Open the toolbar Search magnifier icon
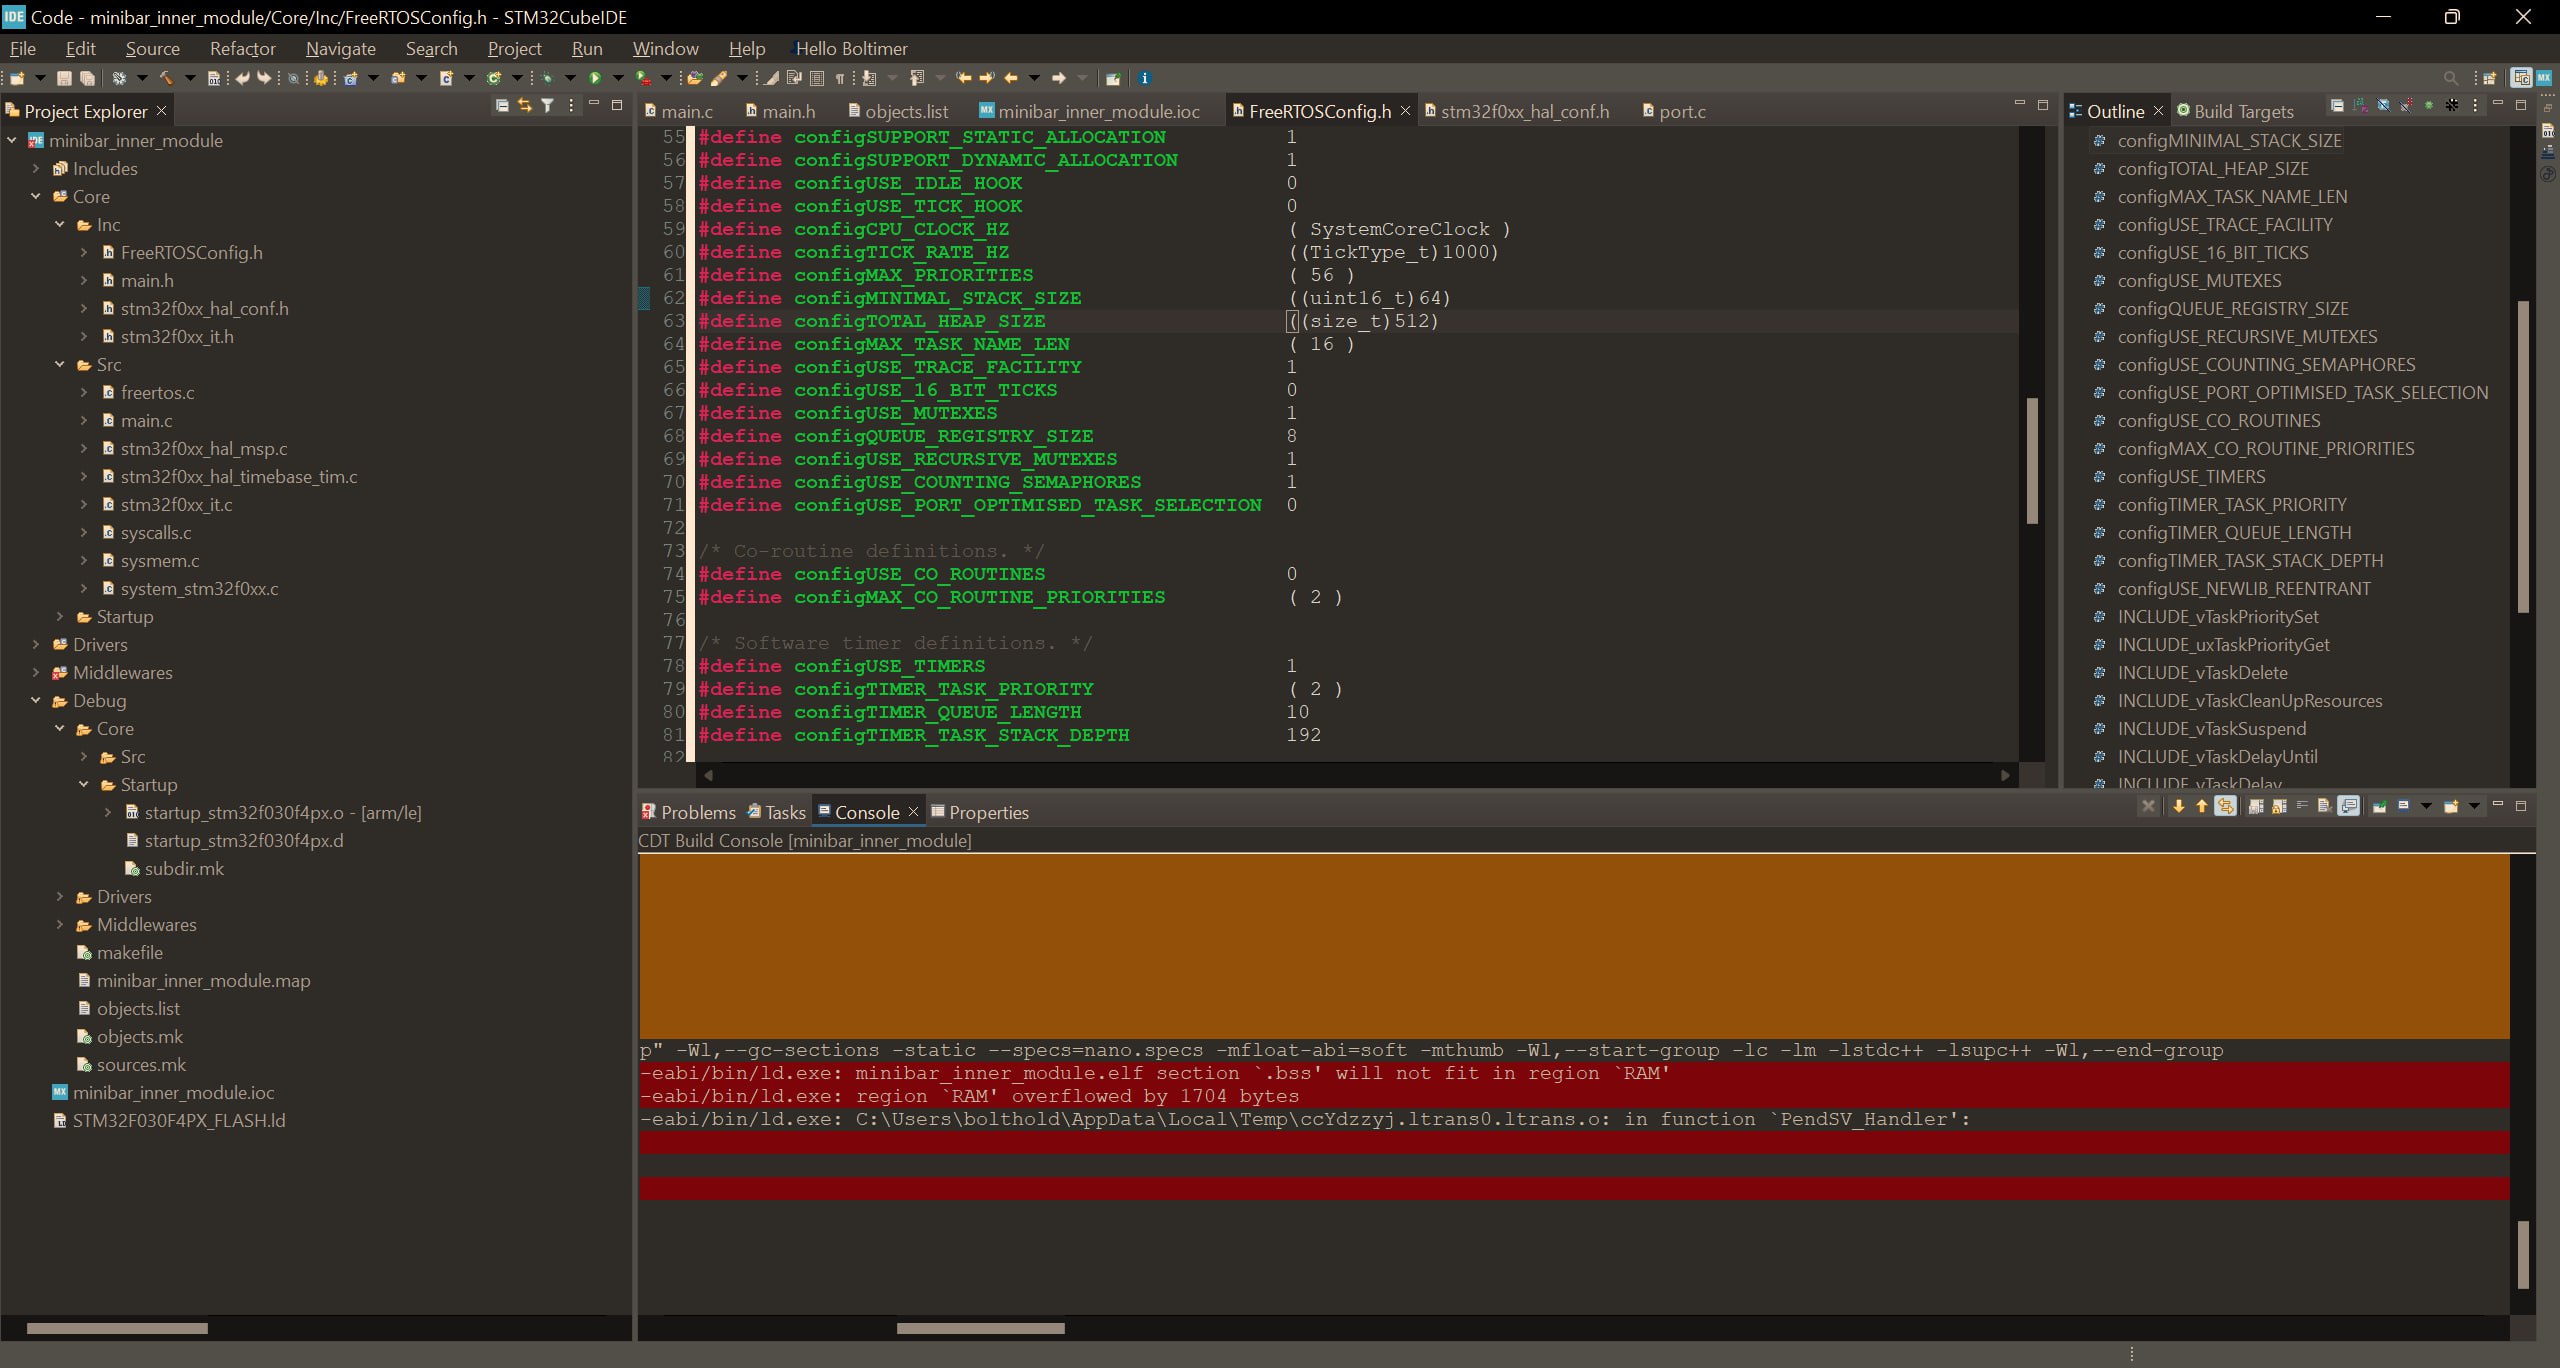Screen dimensions: 2560x1368 2450,78
